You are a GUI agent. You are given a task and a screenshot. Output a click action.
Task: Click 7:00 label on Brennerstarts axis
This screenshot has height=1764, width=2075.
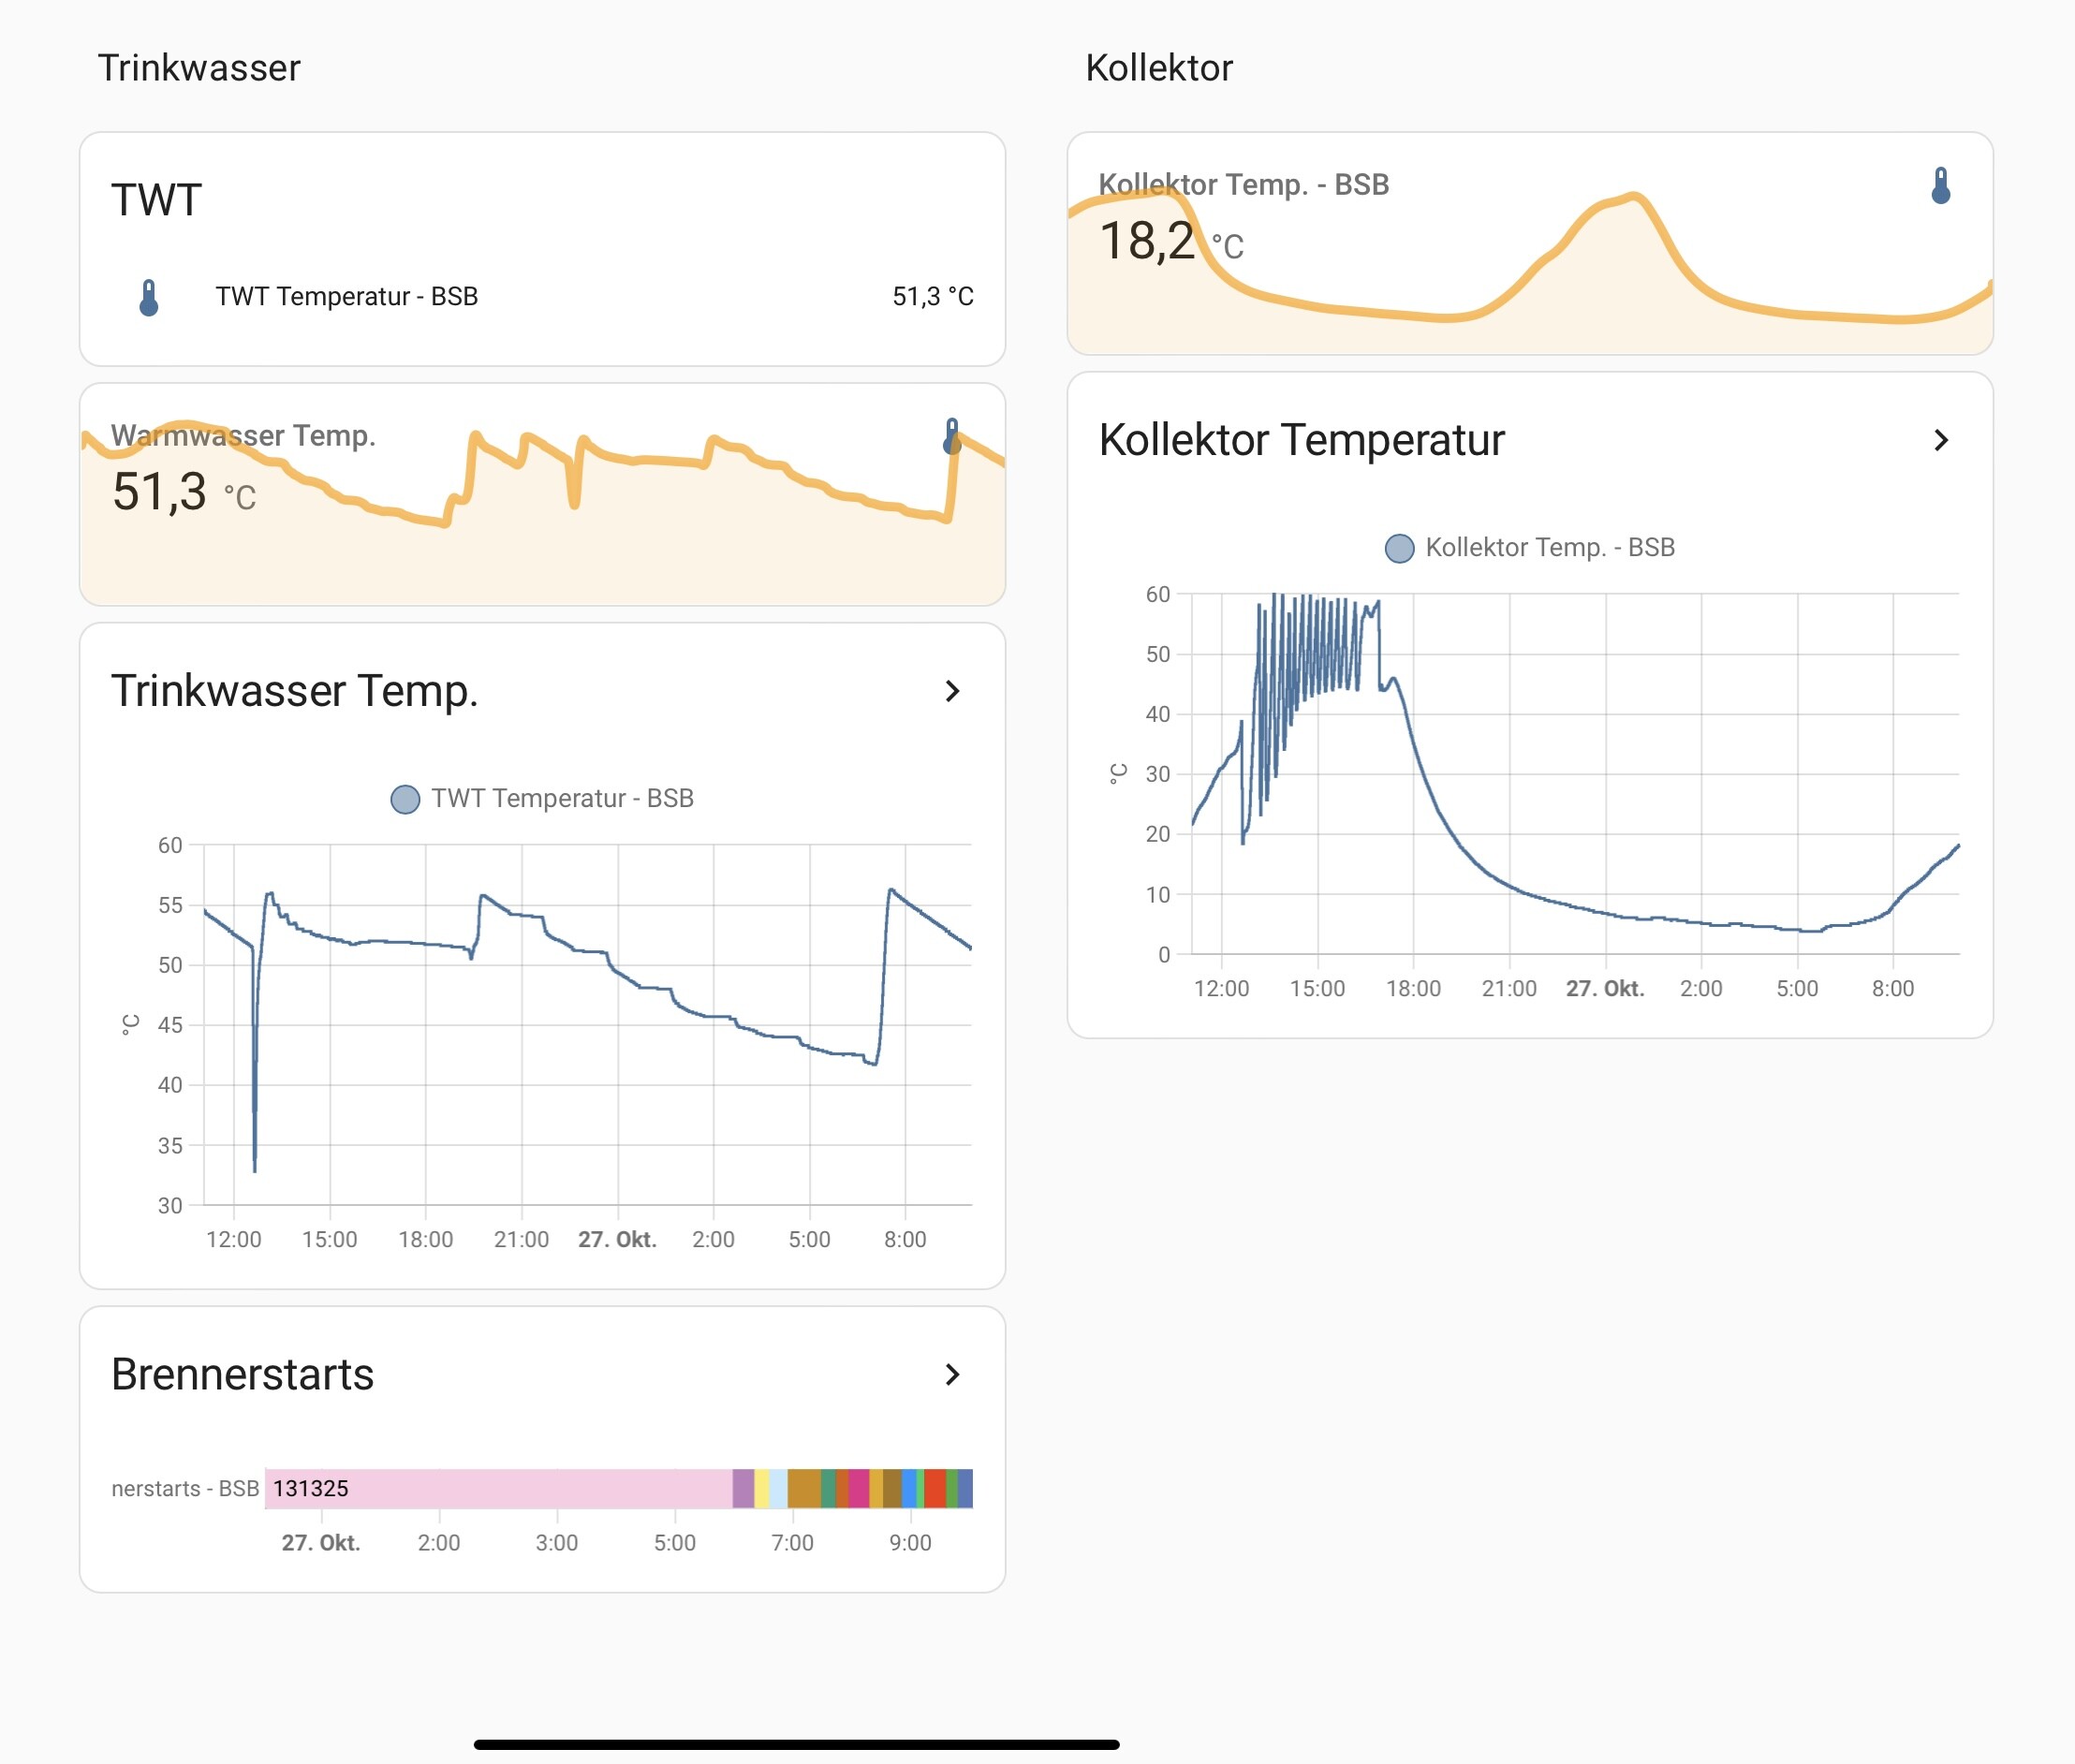click(792, 1543)
